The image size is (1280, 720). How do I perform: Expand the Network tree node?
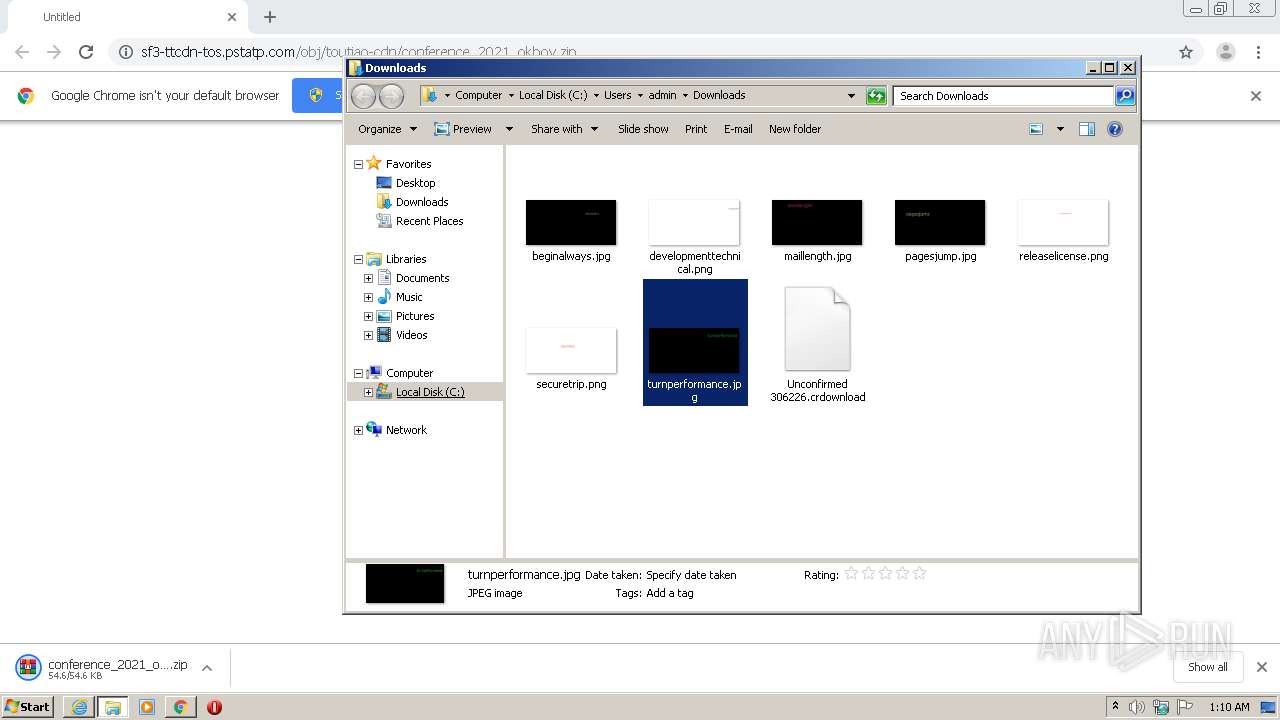(x=358, y=430)
